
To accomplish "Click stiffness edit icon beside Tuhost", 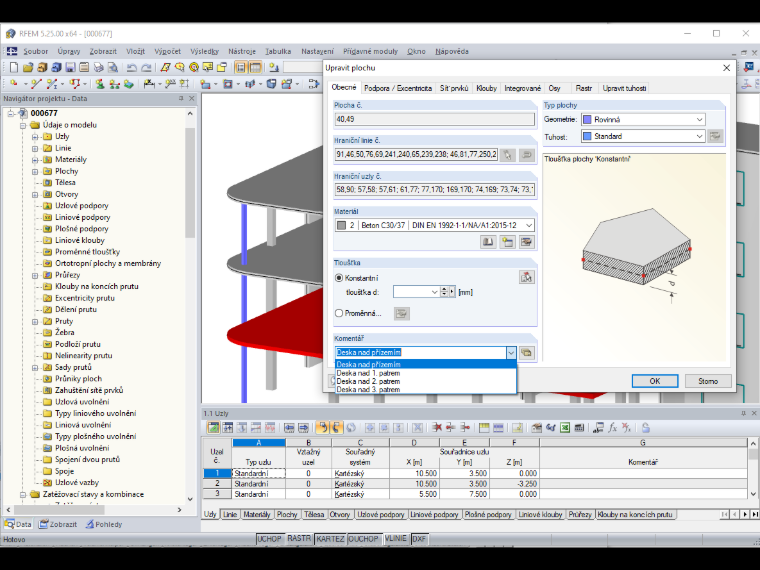I will 714,136.
